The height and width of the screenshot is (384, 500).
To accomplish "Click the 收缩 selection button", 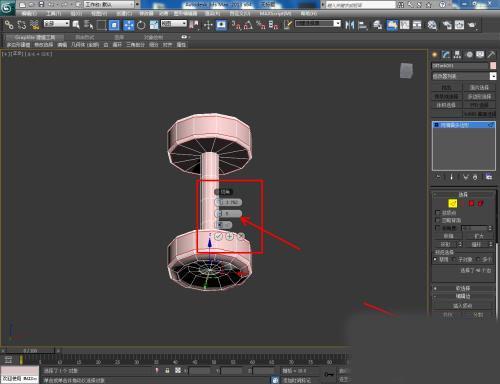I will 448,236.
